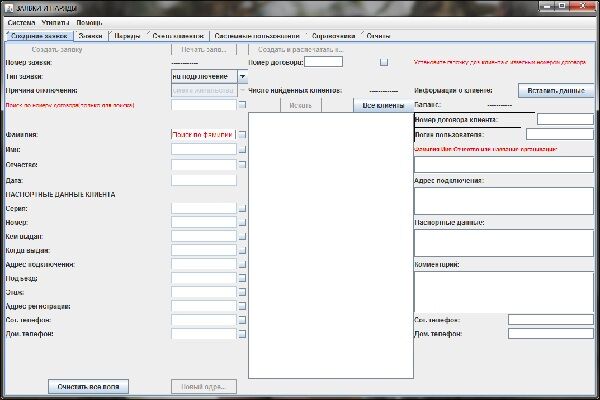Open the Тип заявки dropdown arrow
The height and width of the screenshot is (400, 600).
click(x=242, y=77)
